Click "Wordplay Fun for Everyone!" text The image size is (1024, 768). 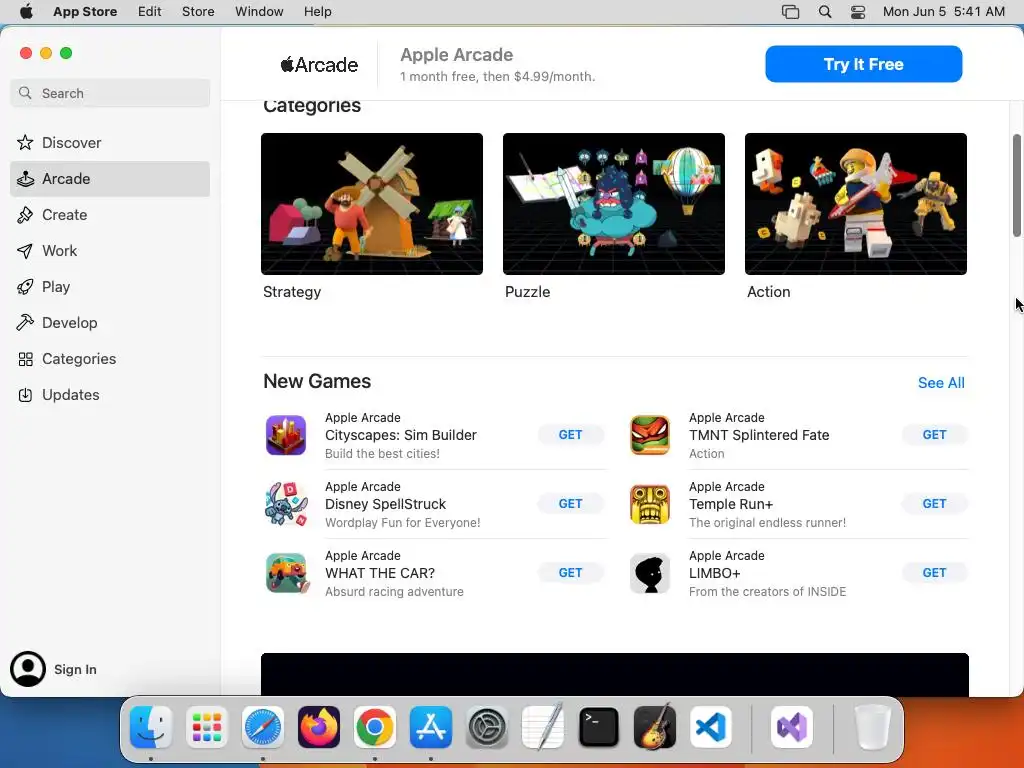click(x=402, y=523)
